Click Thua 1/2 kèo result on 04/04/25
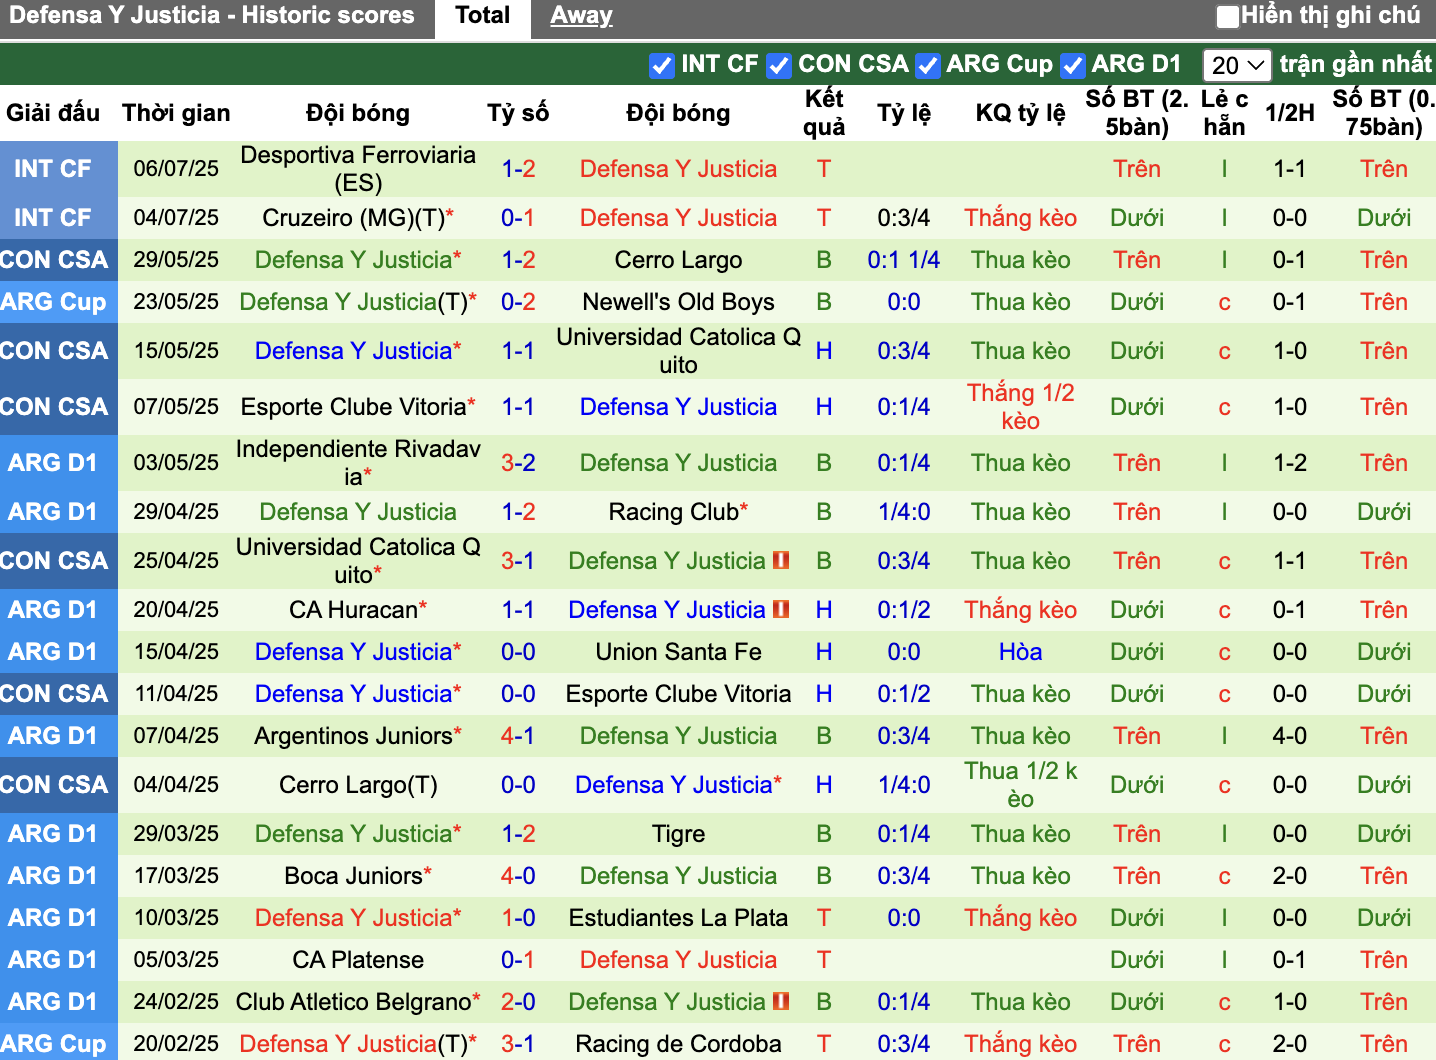 pyautogui.click(x=1021, y=785)
